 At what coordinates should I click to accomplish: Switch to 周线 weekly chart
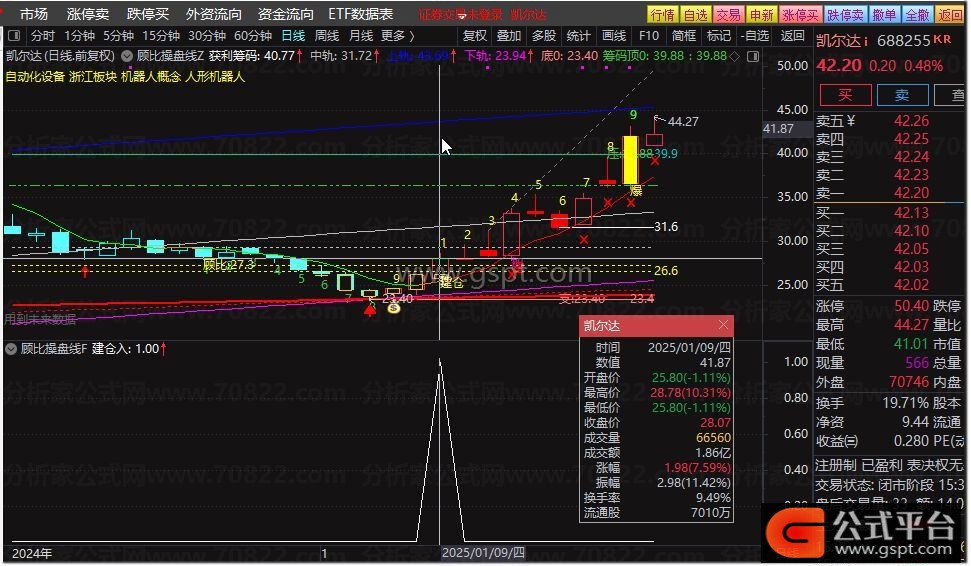327,36
